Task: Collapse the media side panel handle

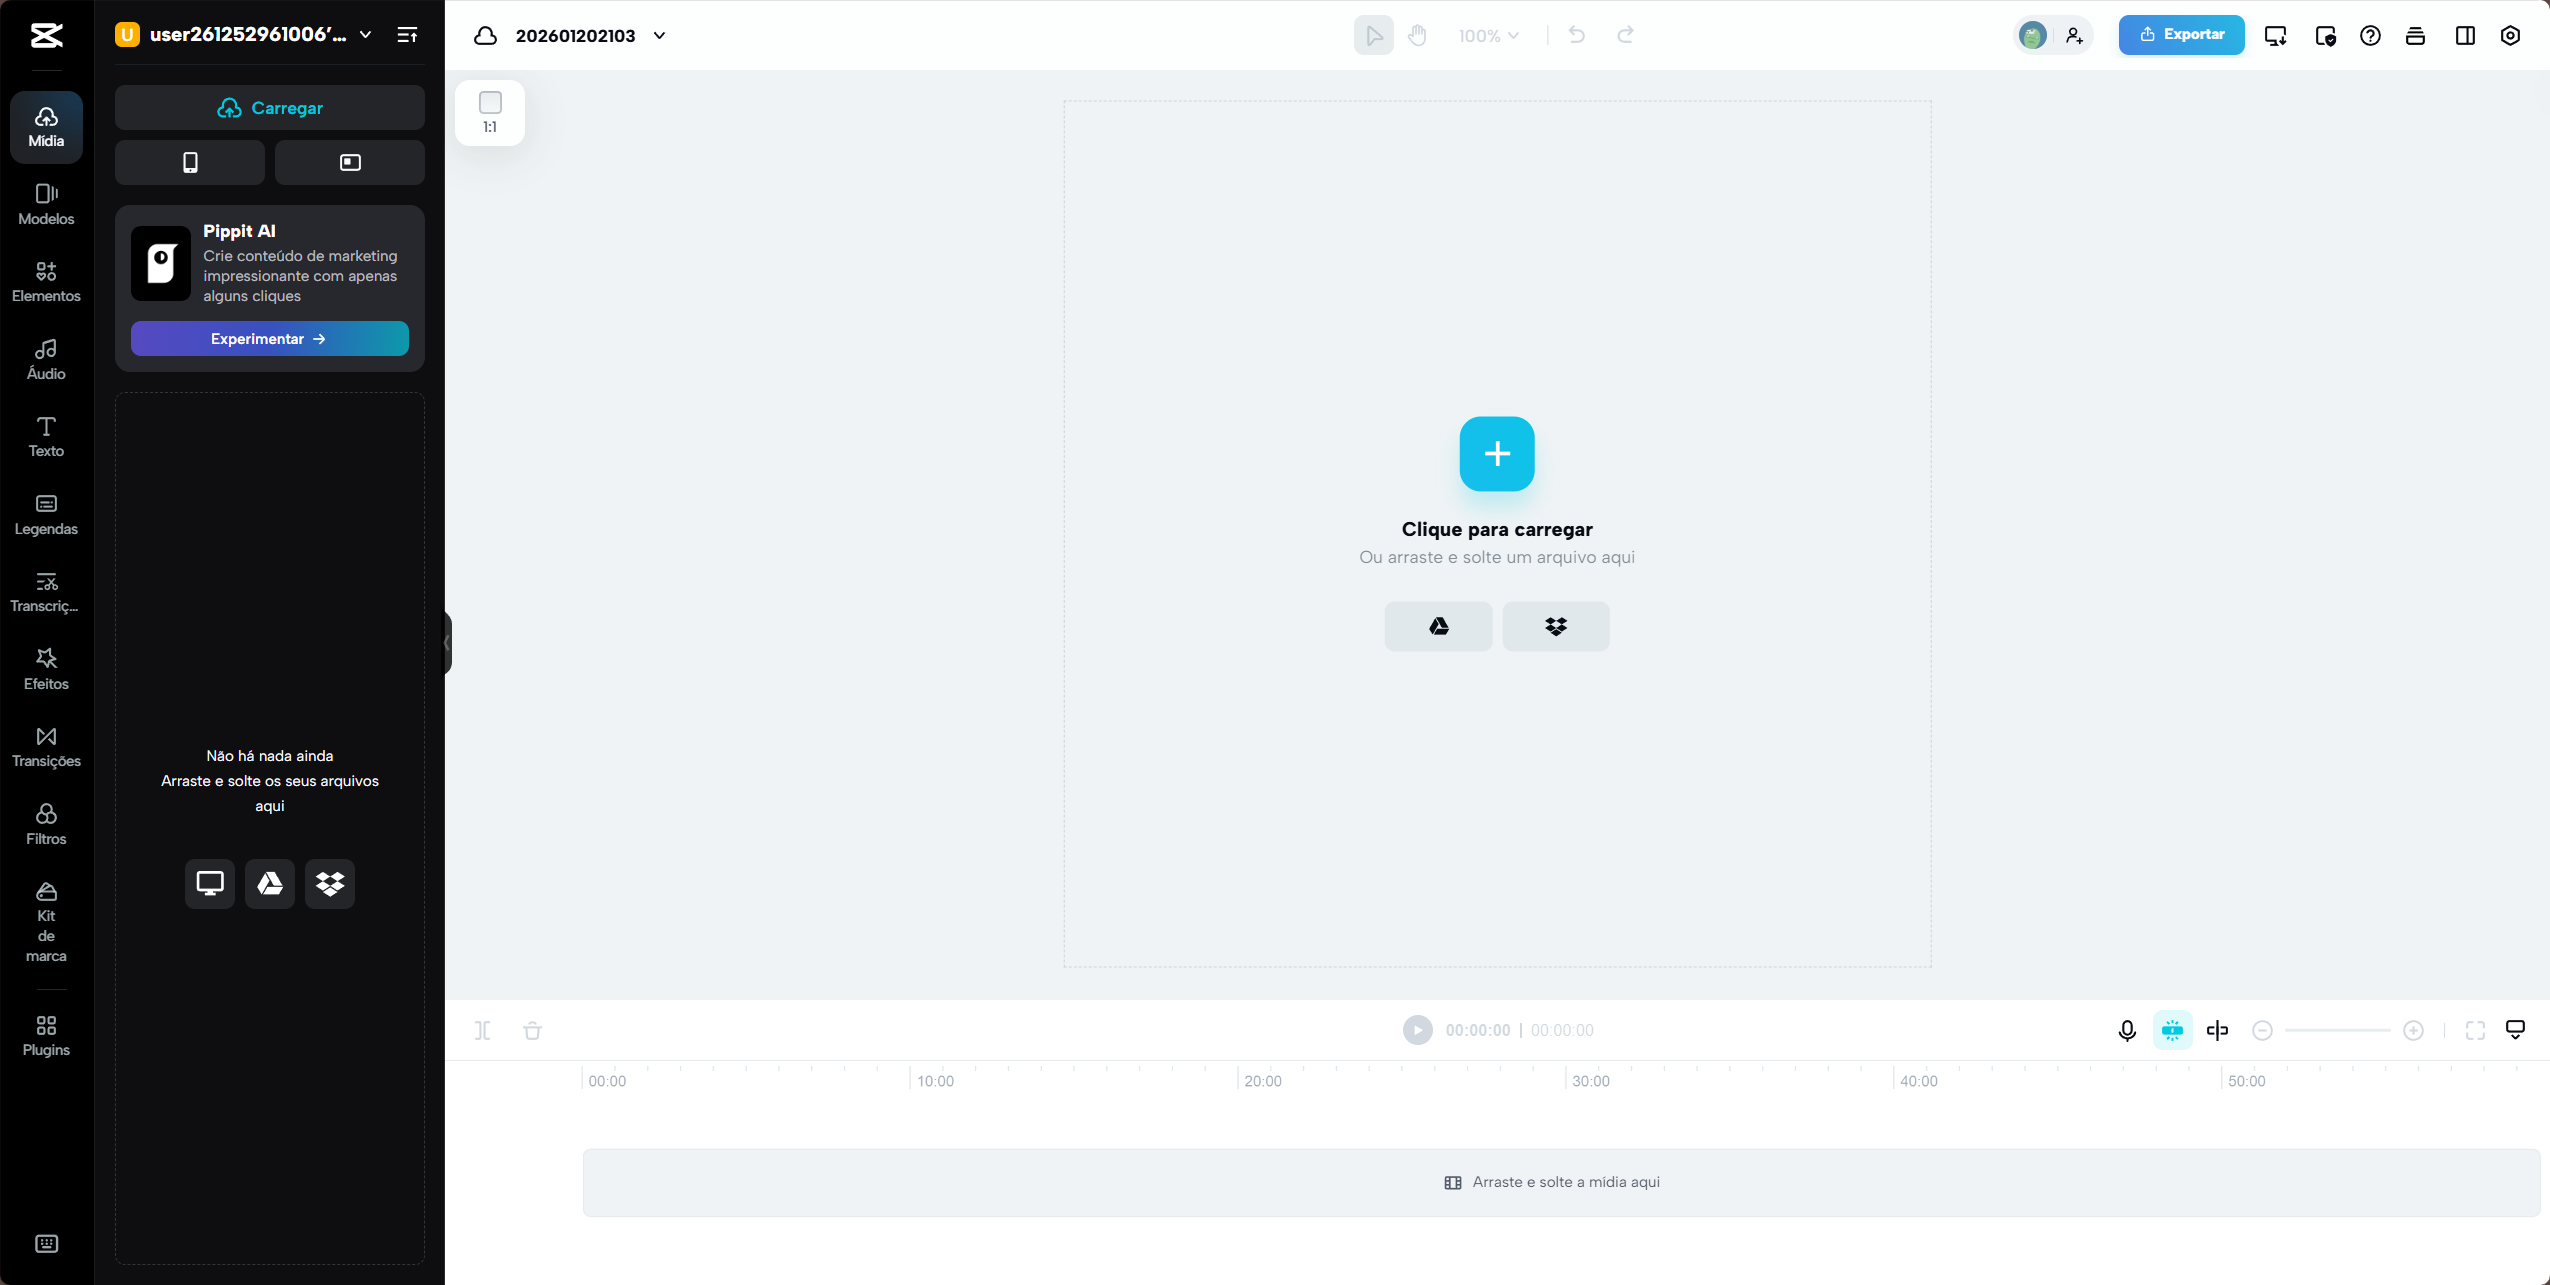Action: tap(447, 643)
